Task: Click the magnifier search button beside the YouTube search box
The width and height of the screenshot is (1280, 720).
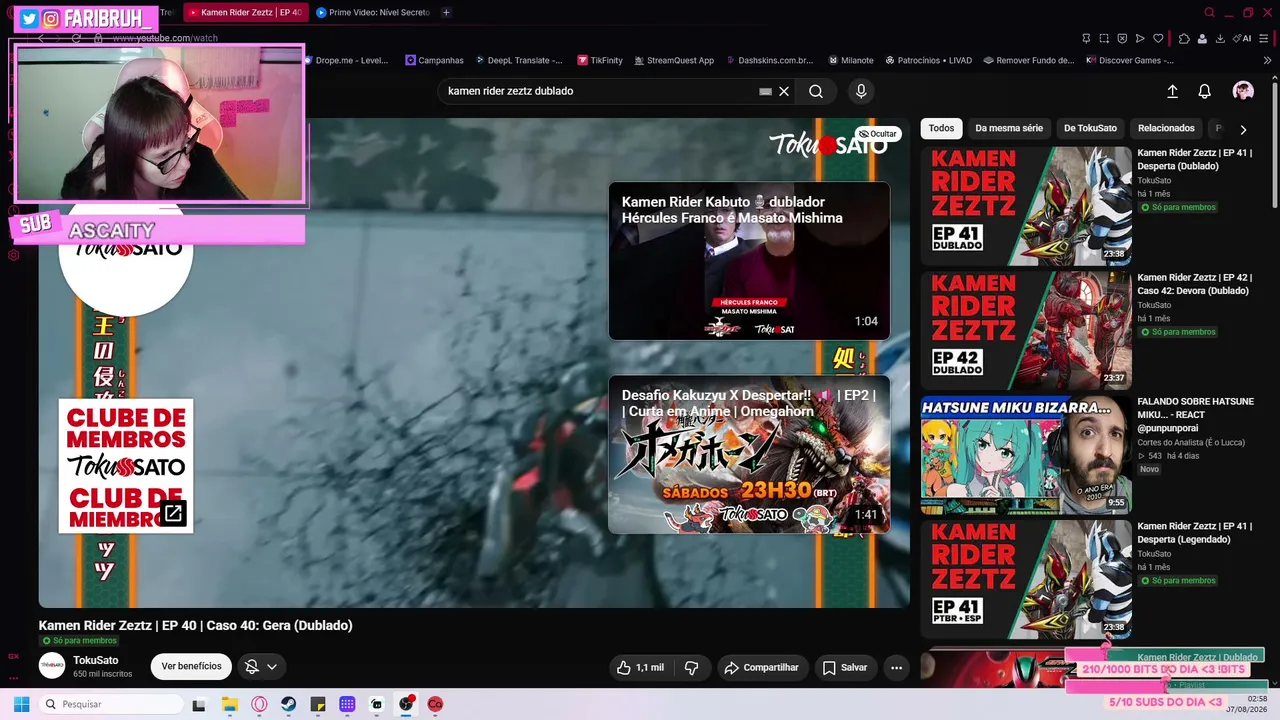Action: (x=816, y=91)
